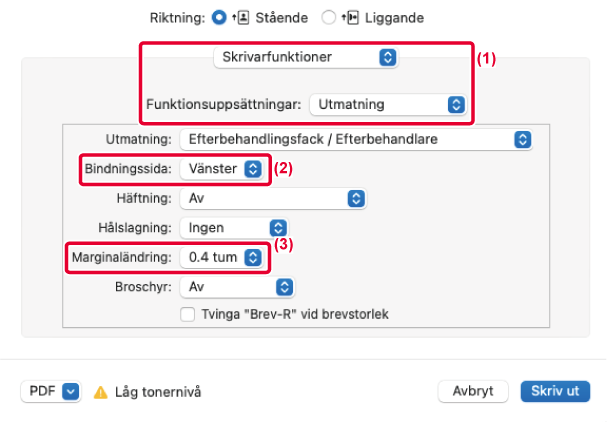Enable Tvinga "Brev-R" vid brevstorlek checkbox
This screenshot has width=607, height=422.
coord(188,314)
